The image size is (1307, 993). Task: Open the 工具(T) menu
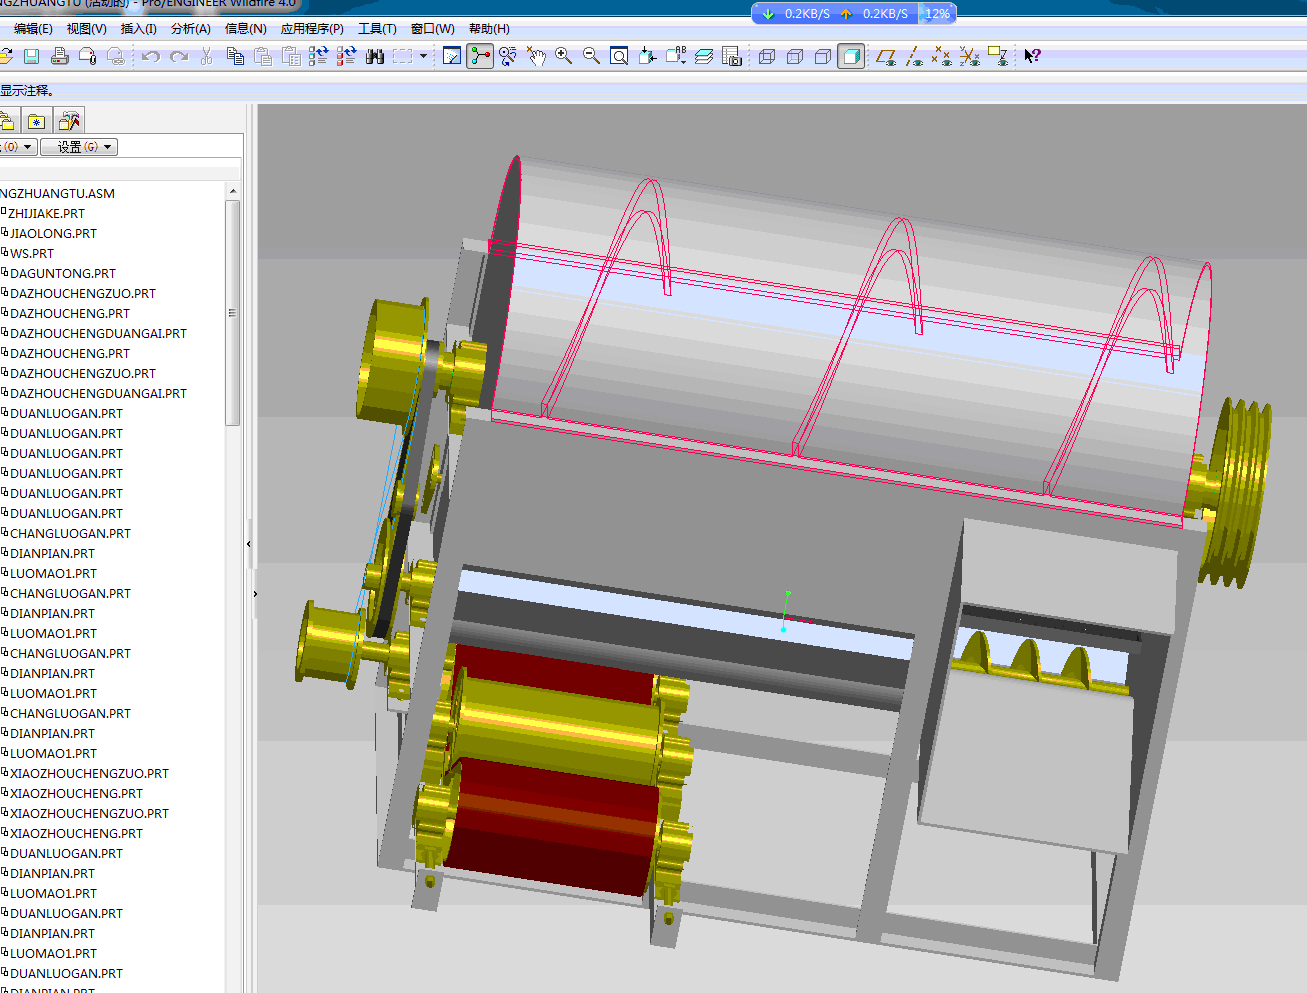point(377,29)
